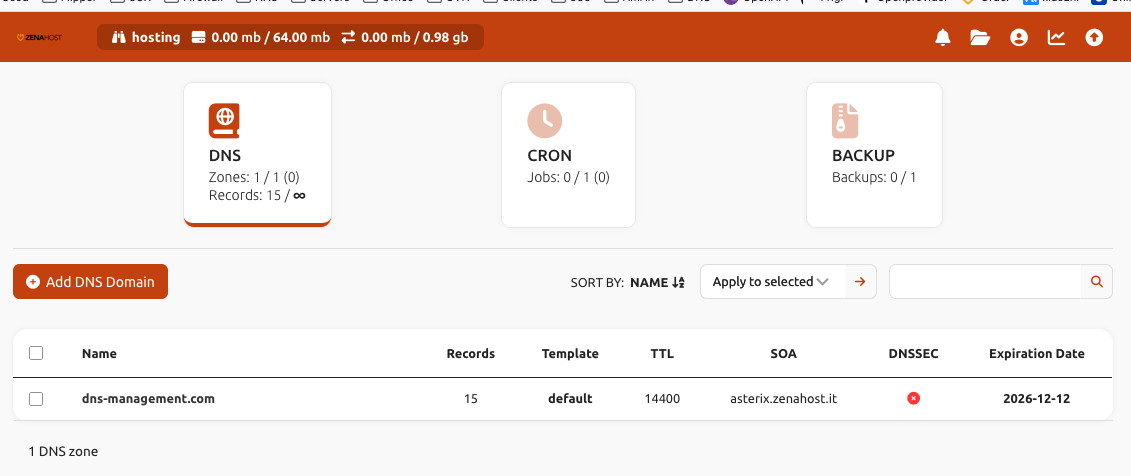The width and height of the screenshot is (1131, 476).
Task: Check the select-all checkbox in table header
Action: pyautogui.click(x=36, y=353)
